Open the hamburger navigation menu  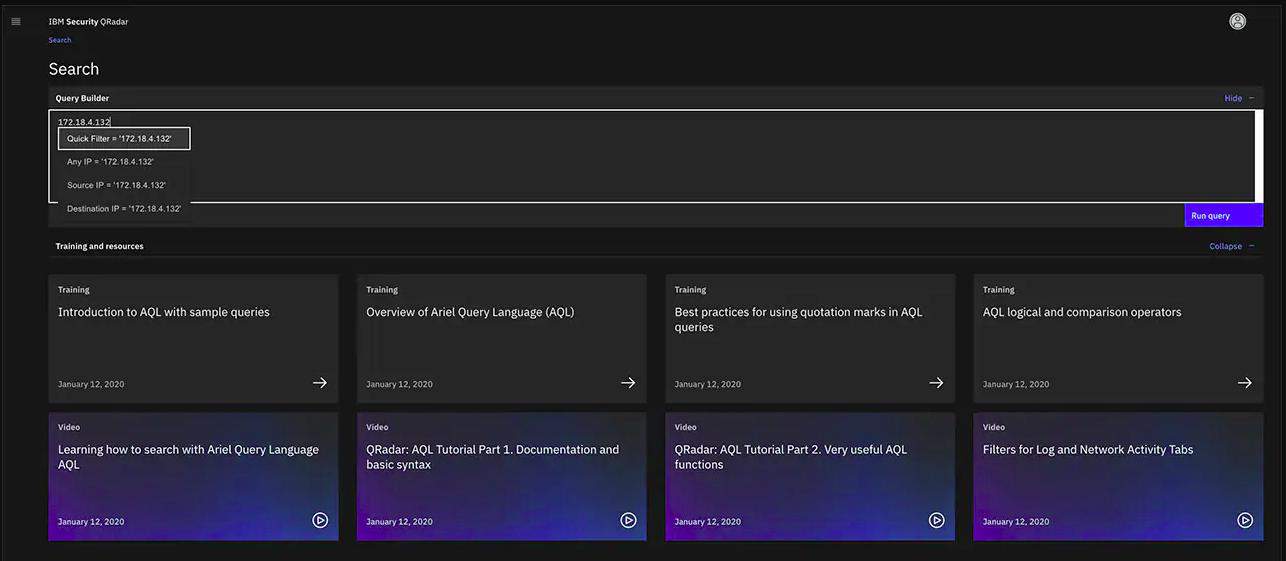15,21
